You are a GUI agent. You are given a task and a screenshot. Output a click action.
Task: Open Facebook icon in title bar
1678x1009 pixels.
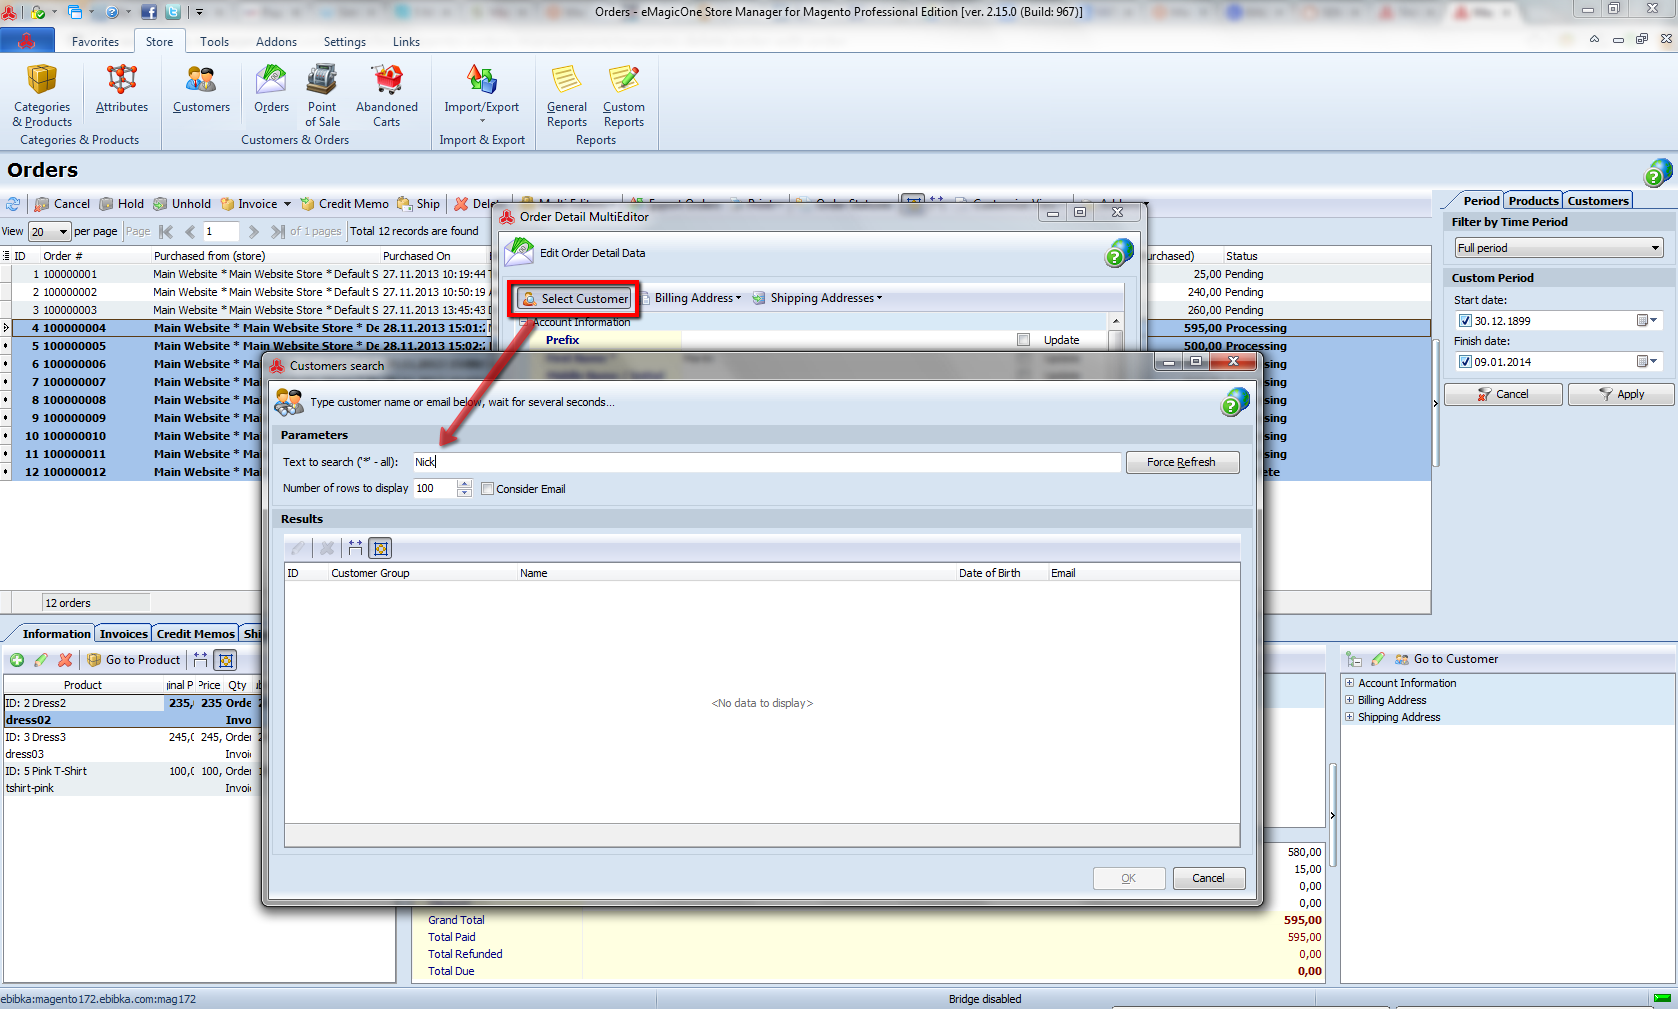[149, 12]
